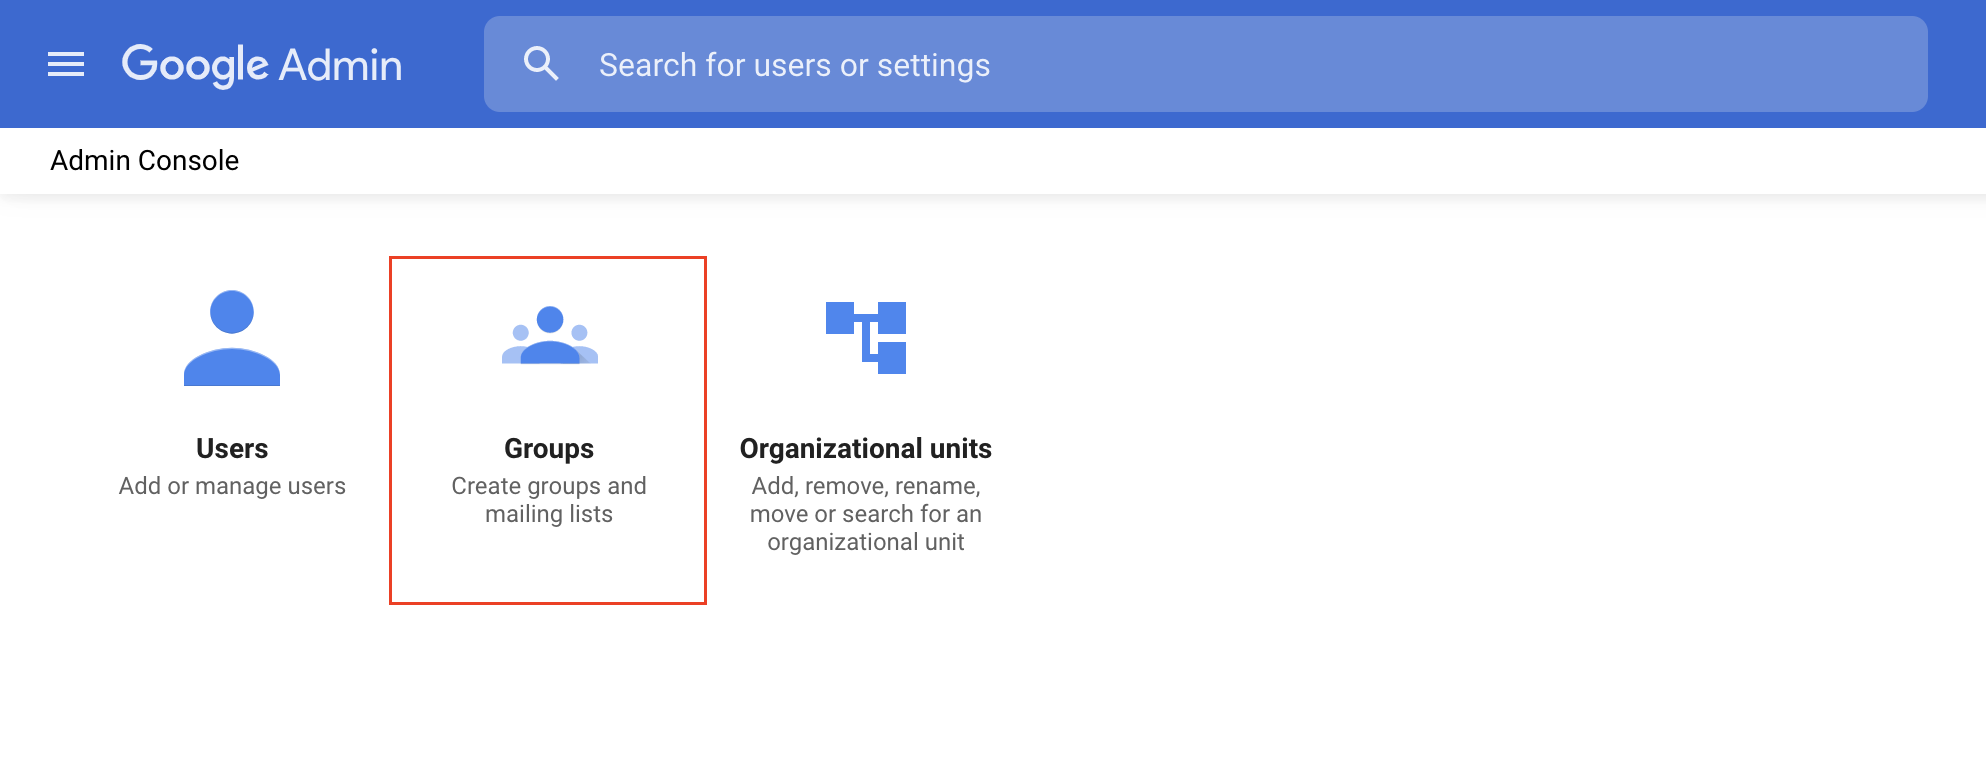Open the Users card title
Image resolution: width=1986 pixels, height=774 pixels.
tap(232, 448)
